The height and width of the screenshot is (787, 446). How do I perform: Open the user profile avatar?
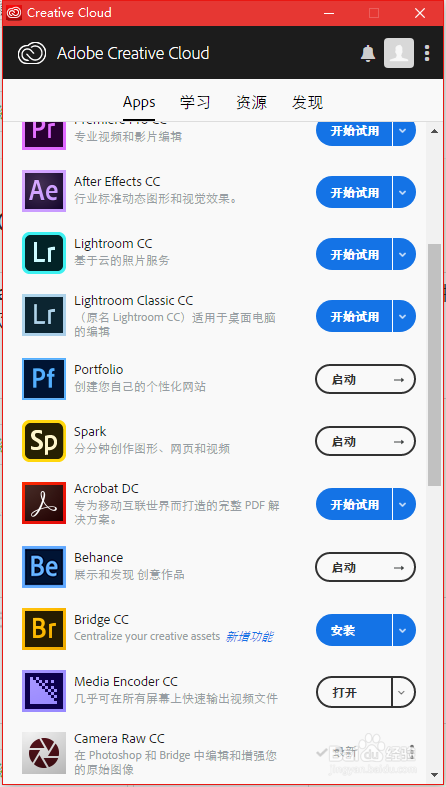click(x=399, y=53)
